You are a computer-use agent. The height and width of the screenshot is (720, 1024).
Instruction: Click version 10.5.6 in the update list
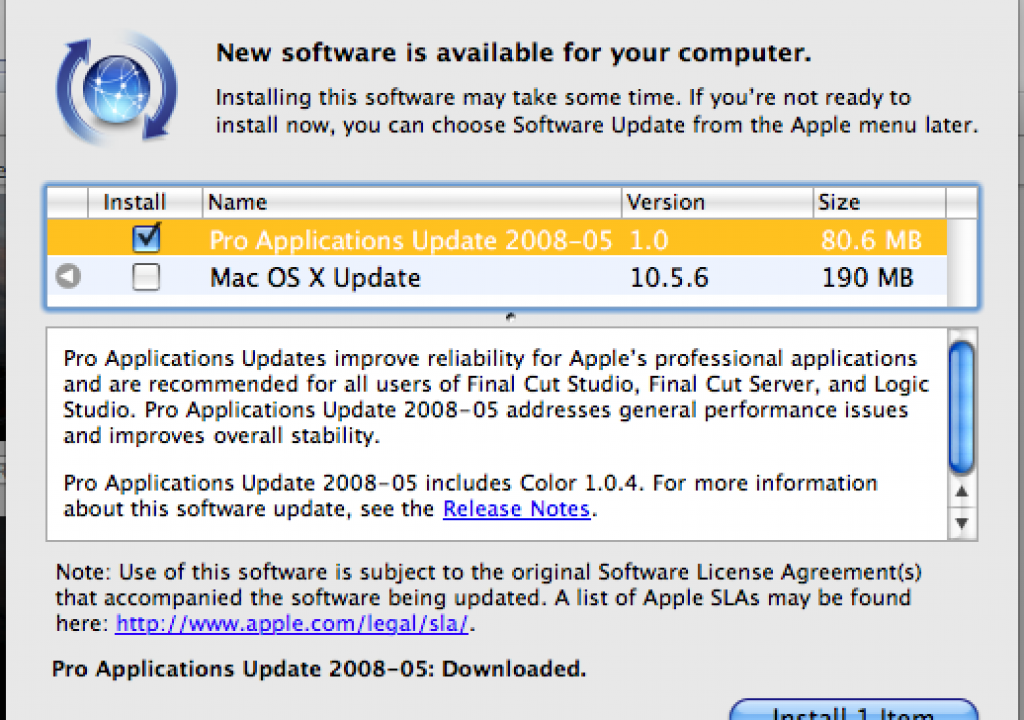click(669, 278)
